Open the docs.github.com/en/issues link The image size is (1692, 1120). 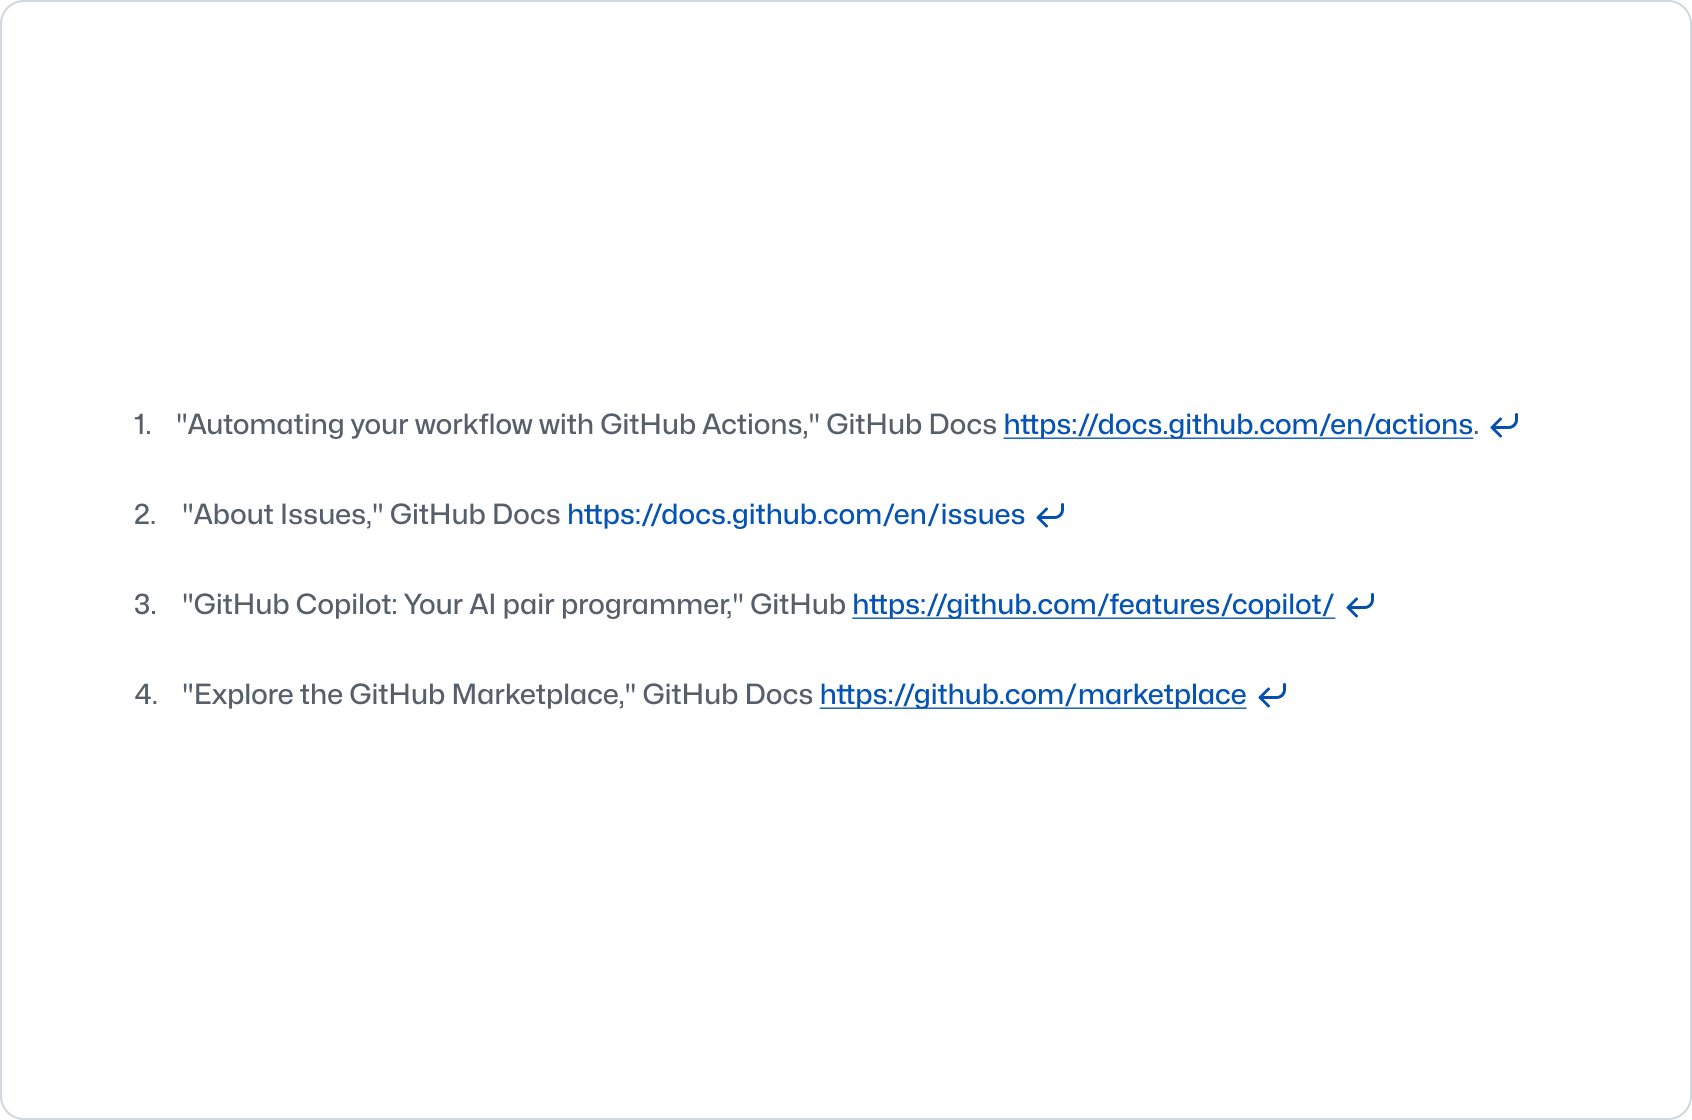796,515
